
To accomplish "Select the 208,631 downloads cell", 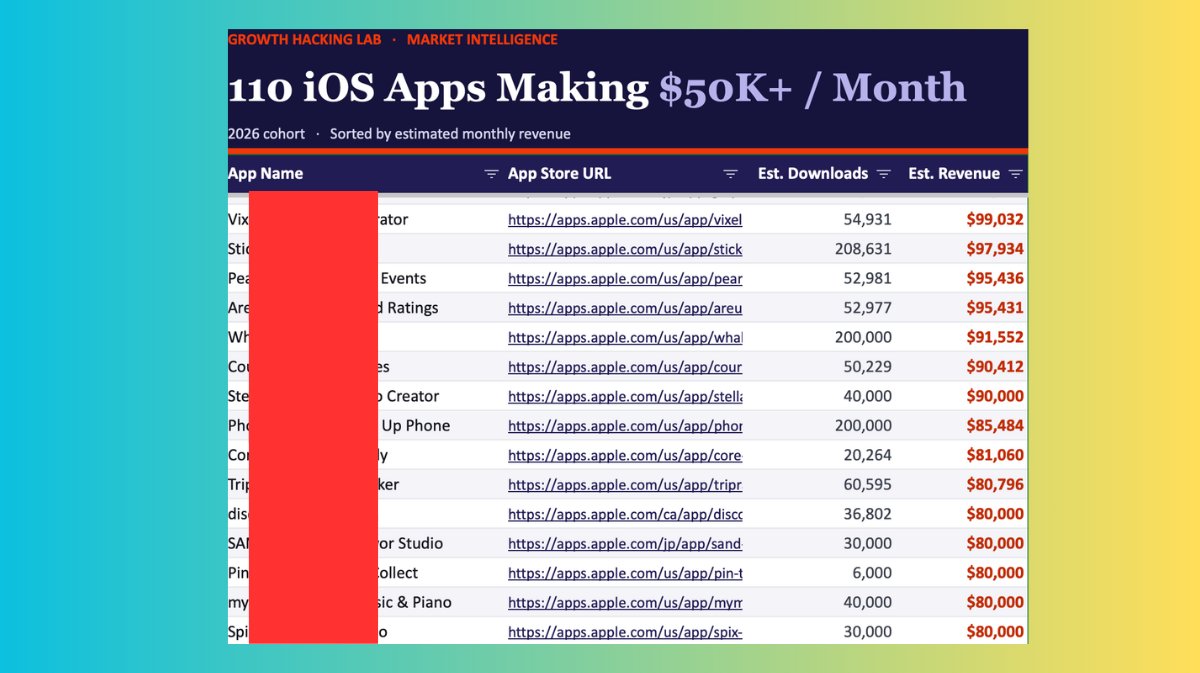I will [863, 249].
